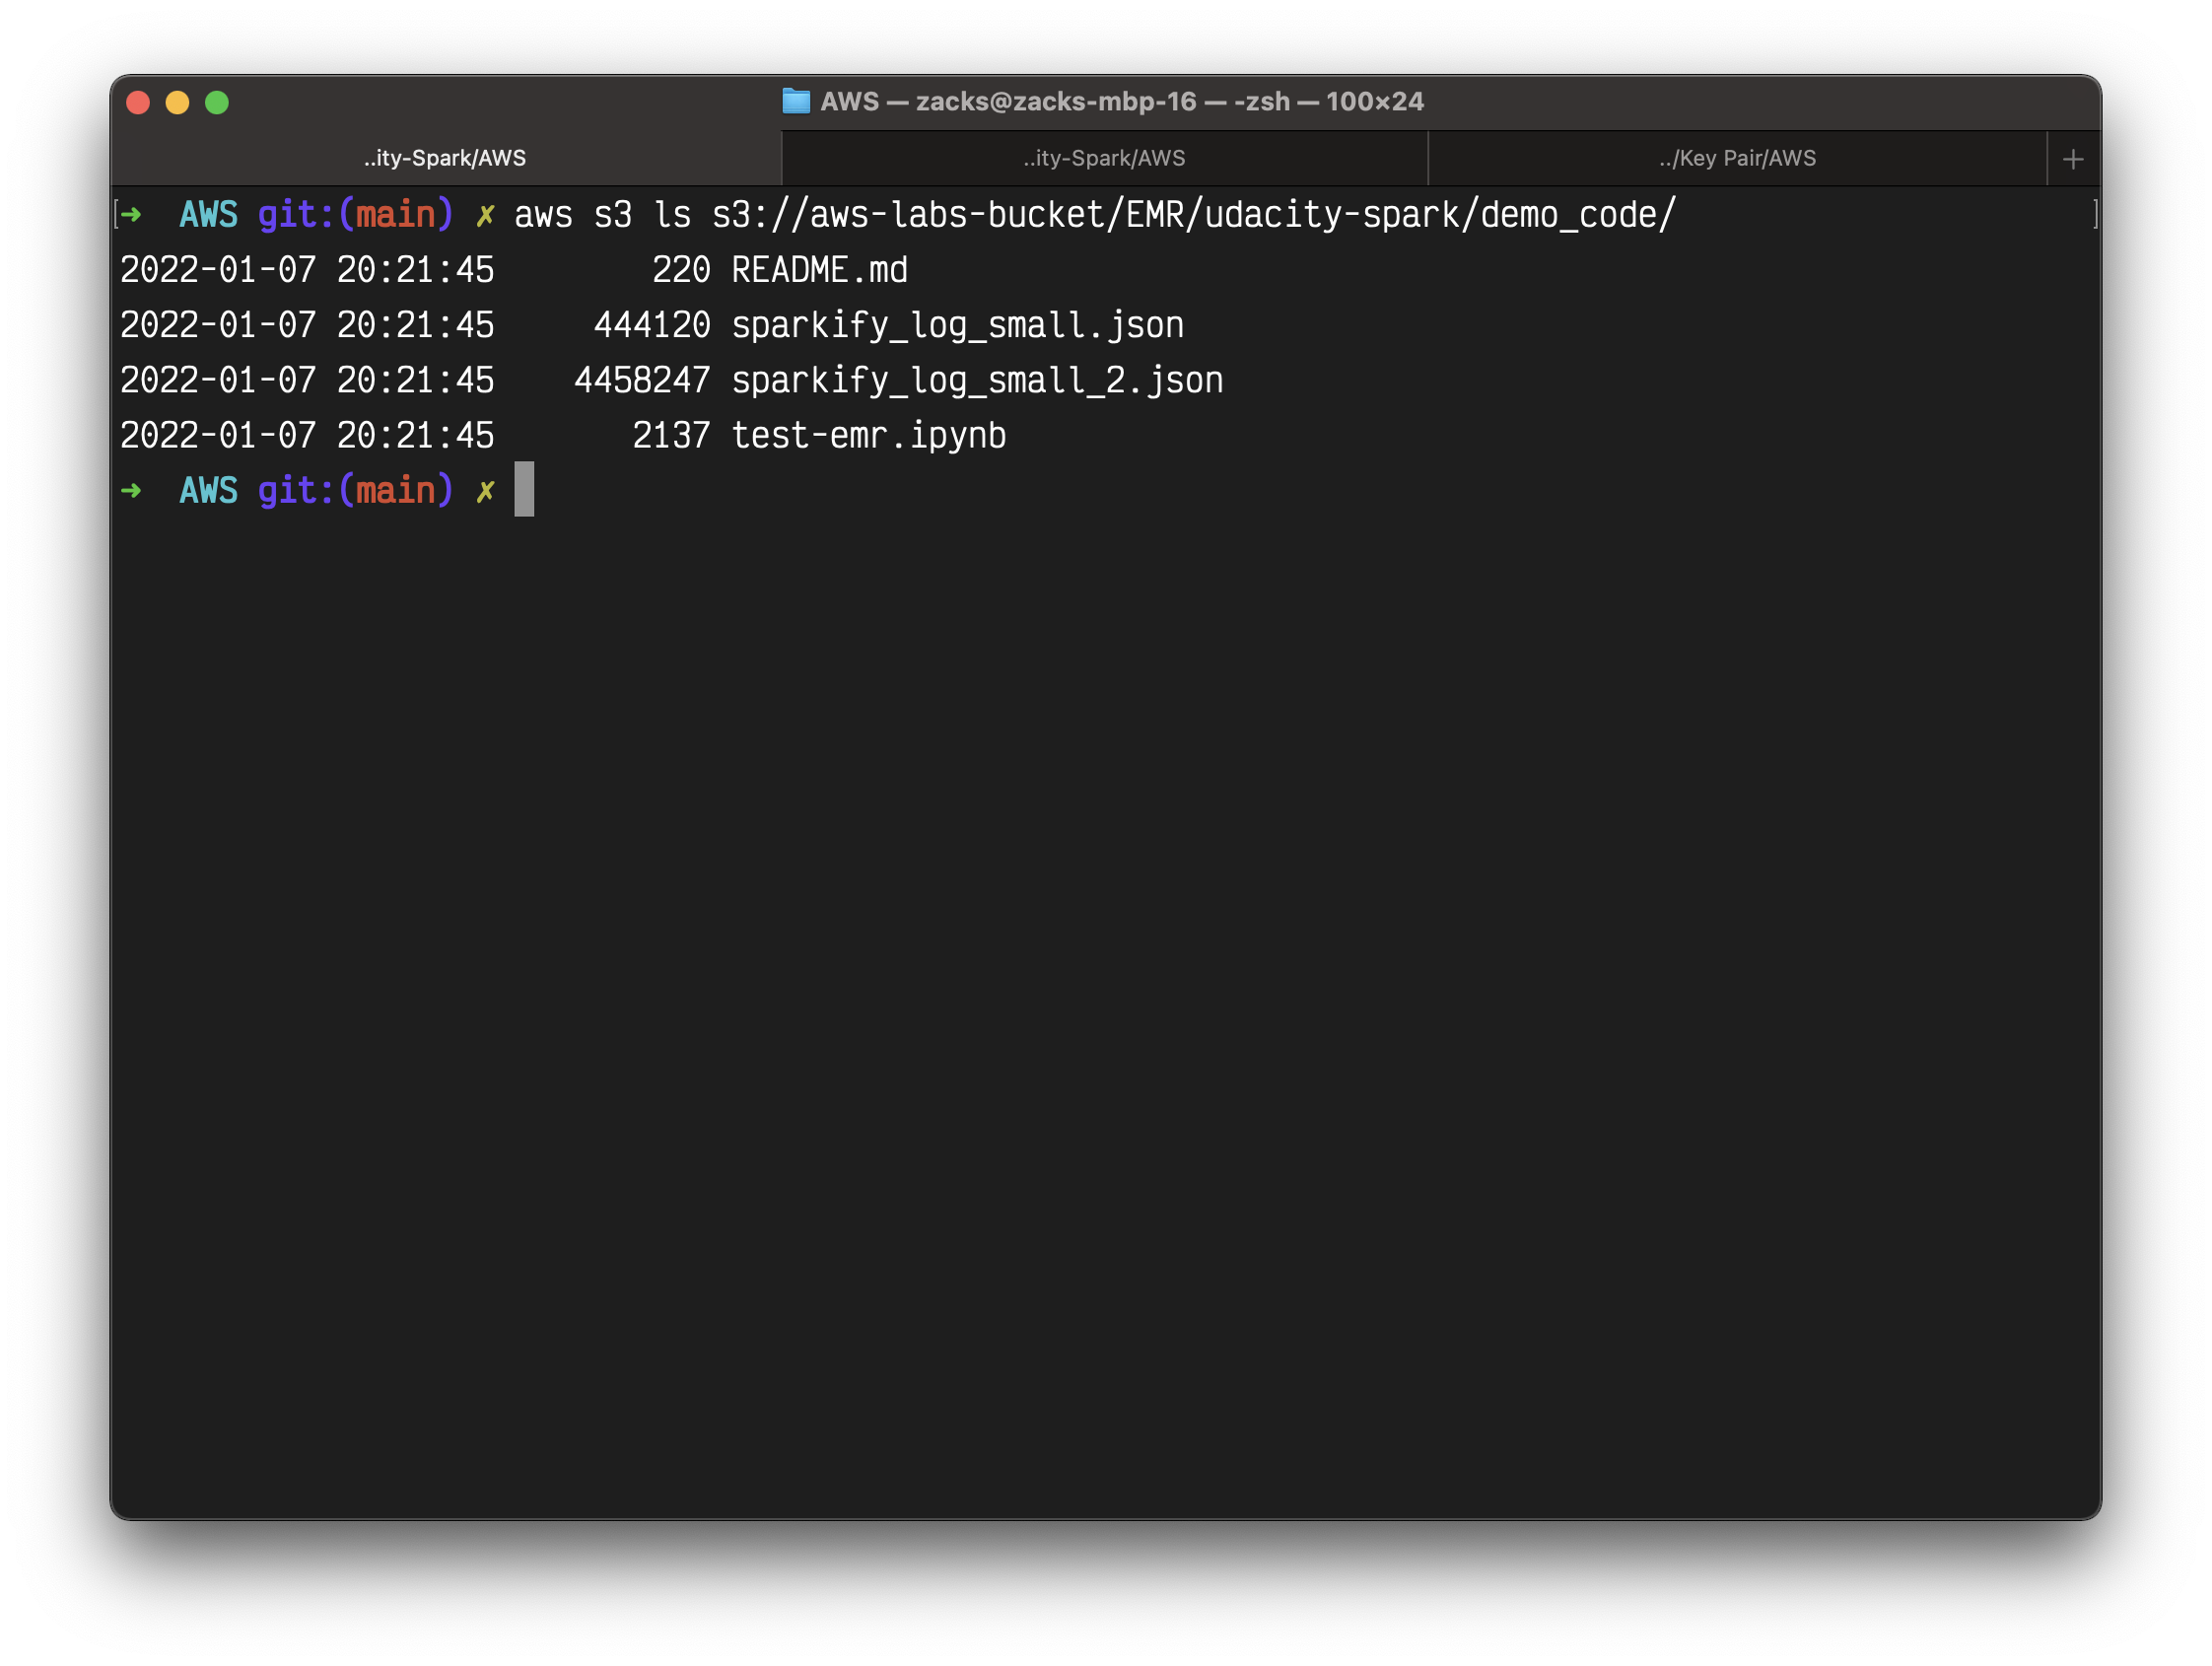This screenshot has height=1666, width=2212.
Task: Select the first ..ity-Spark/AWS tab
Action: 445,158
